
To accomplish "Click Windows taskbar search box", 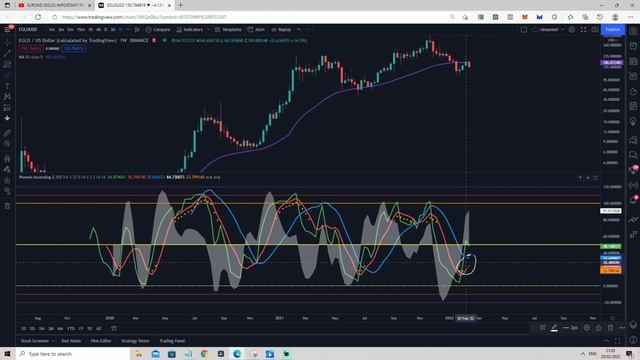I will pyautogui.click(x=73, y=353).
